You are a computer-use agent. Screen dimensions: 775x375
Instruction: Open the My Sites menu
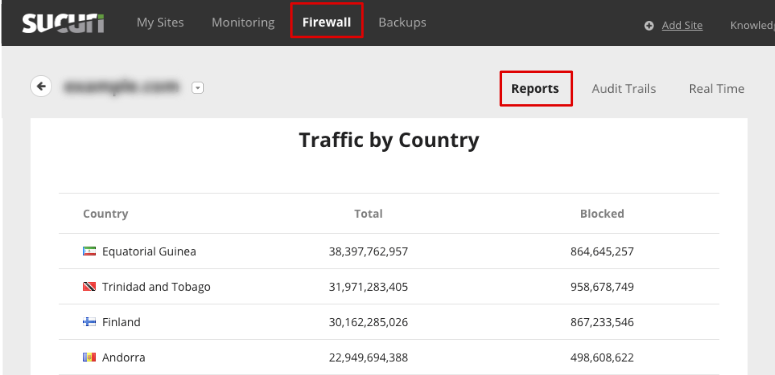coord(160,23)
